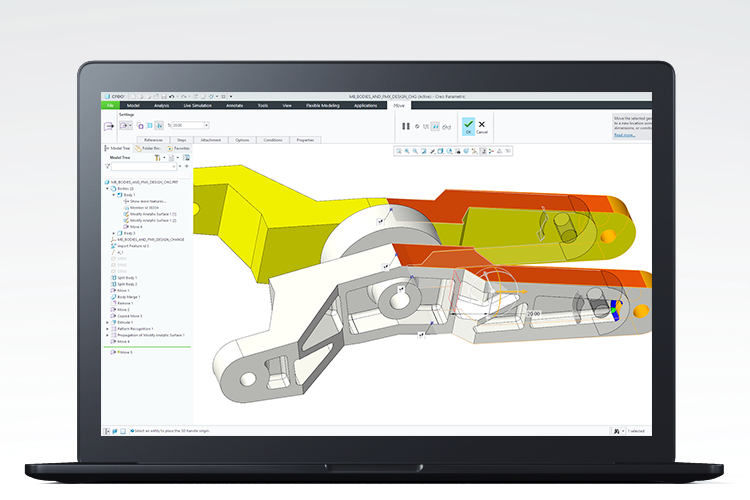
Task: Expand Pattern Recognition 1 in model tree
Action: (107, 329)
